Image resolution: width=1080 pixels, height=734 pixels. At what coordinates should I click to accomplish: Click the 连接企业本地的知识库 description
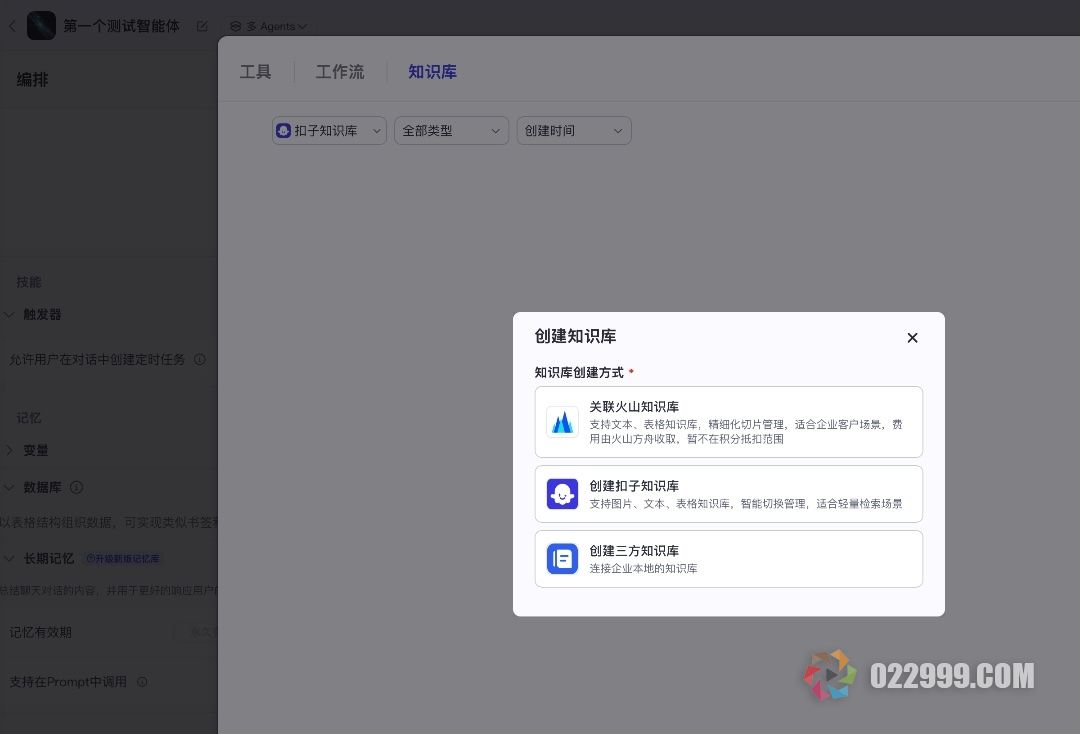click(643, 569)
